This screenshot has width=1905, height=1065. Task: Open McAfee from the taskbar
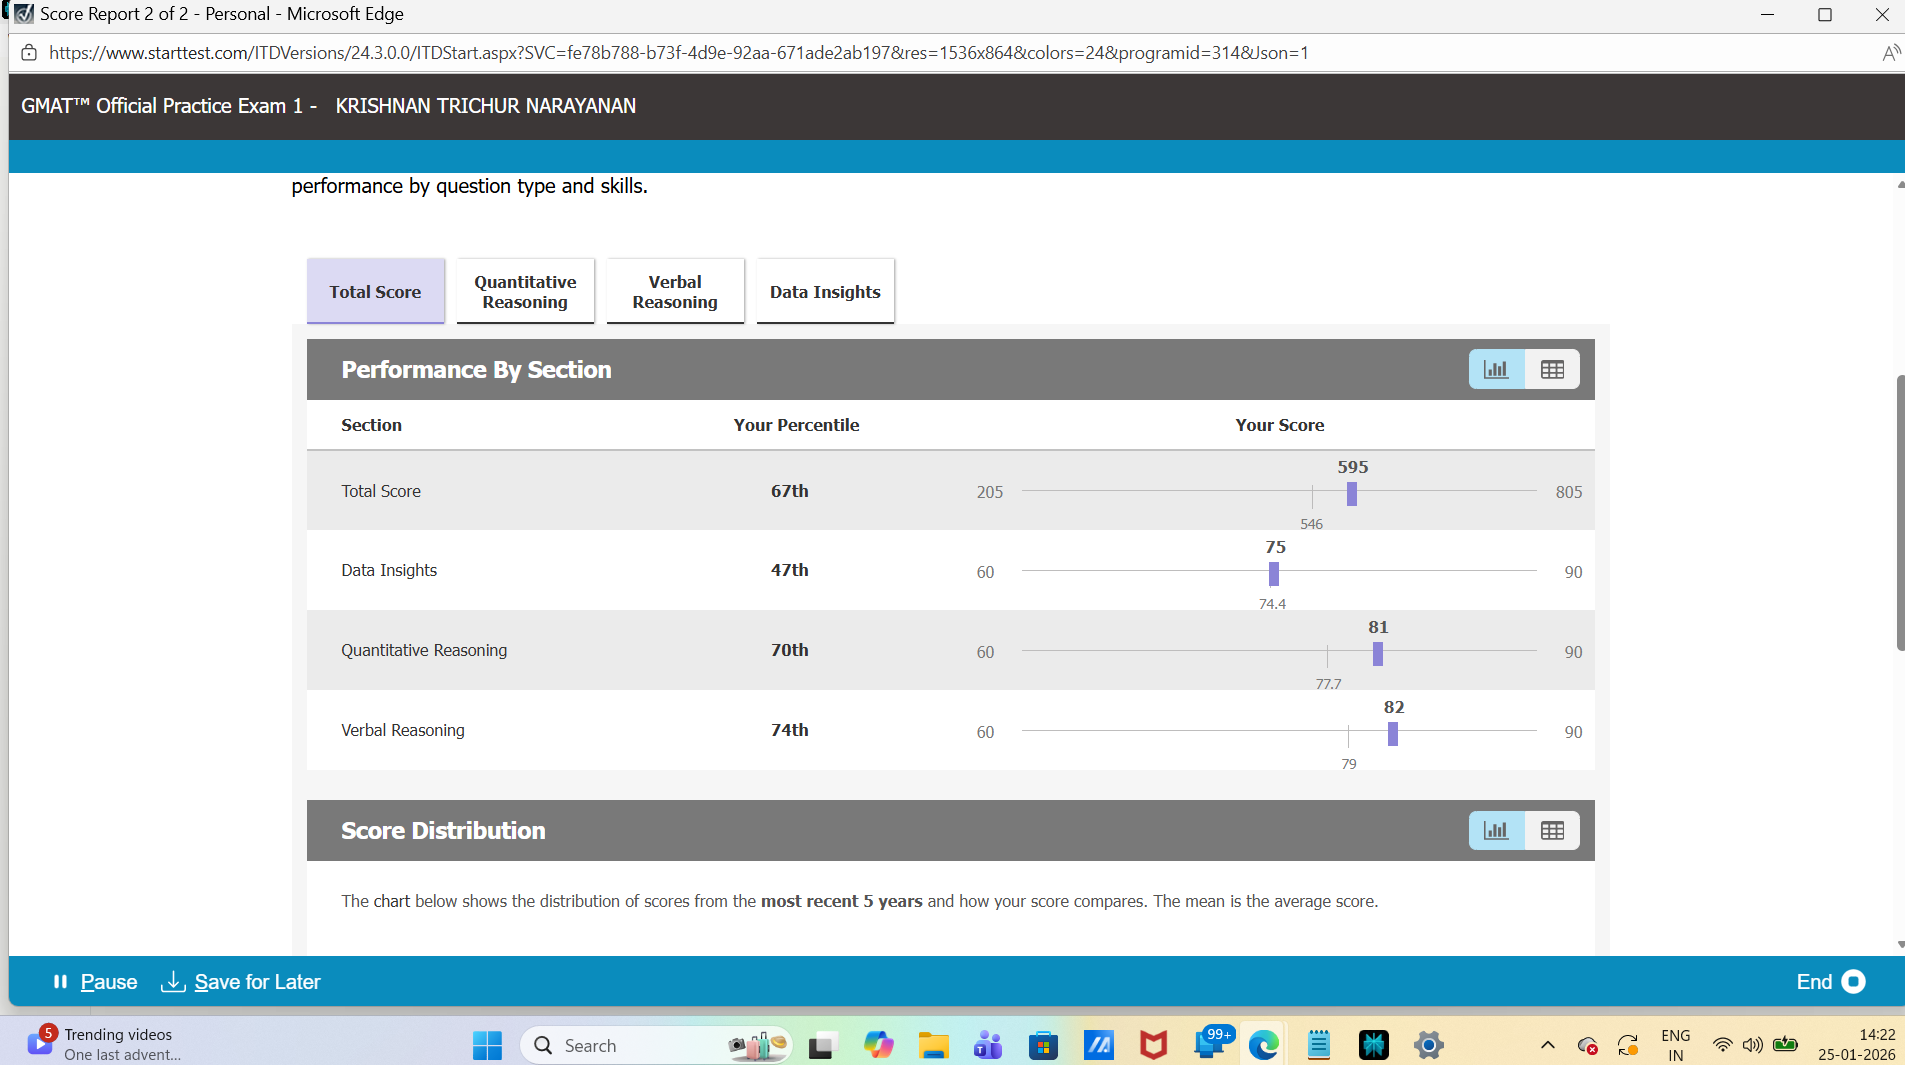(1152, 1044)
